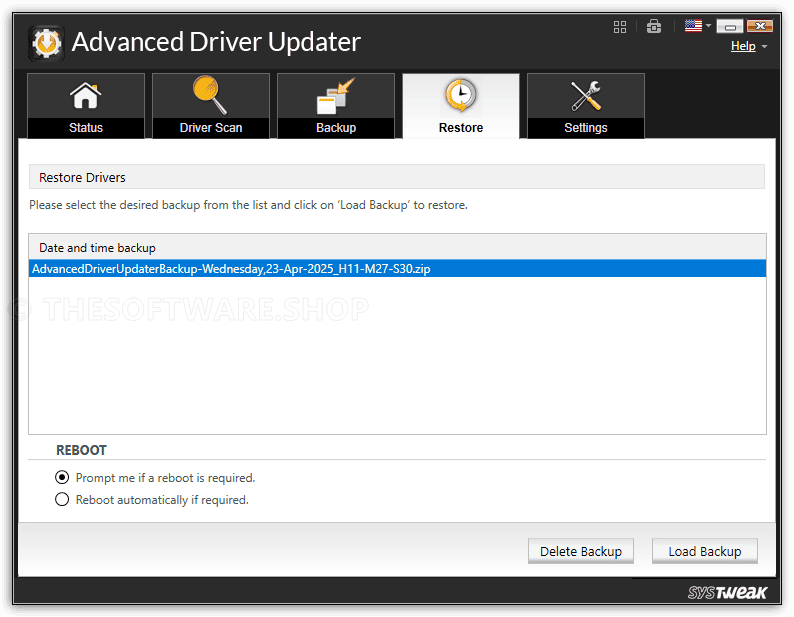Click the Restore clock icon
The image size is (794, 617).
point(460,95)
